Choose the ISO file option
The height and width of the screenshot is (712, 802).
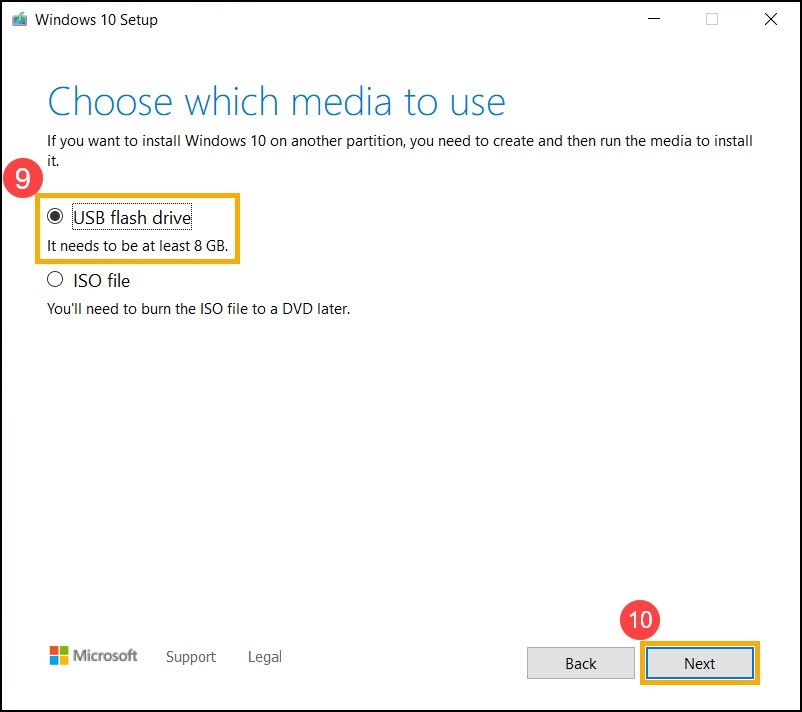tap(56, 280)
